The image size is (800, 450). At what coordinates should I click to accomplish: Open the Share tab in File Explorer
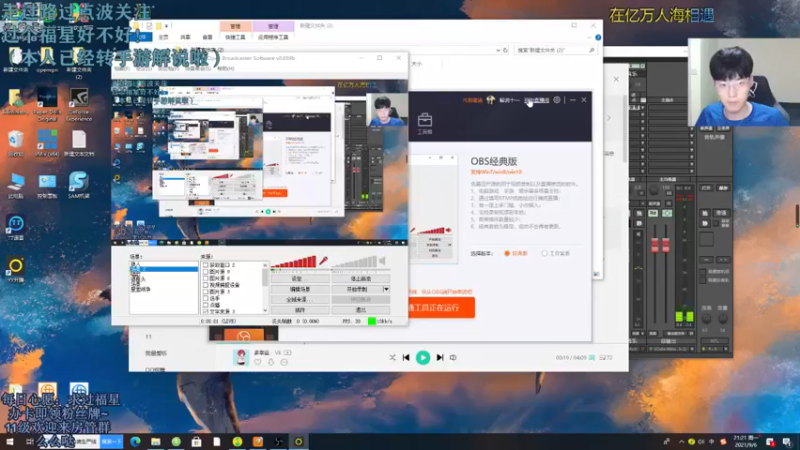[185, 37]
